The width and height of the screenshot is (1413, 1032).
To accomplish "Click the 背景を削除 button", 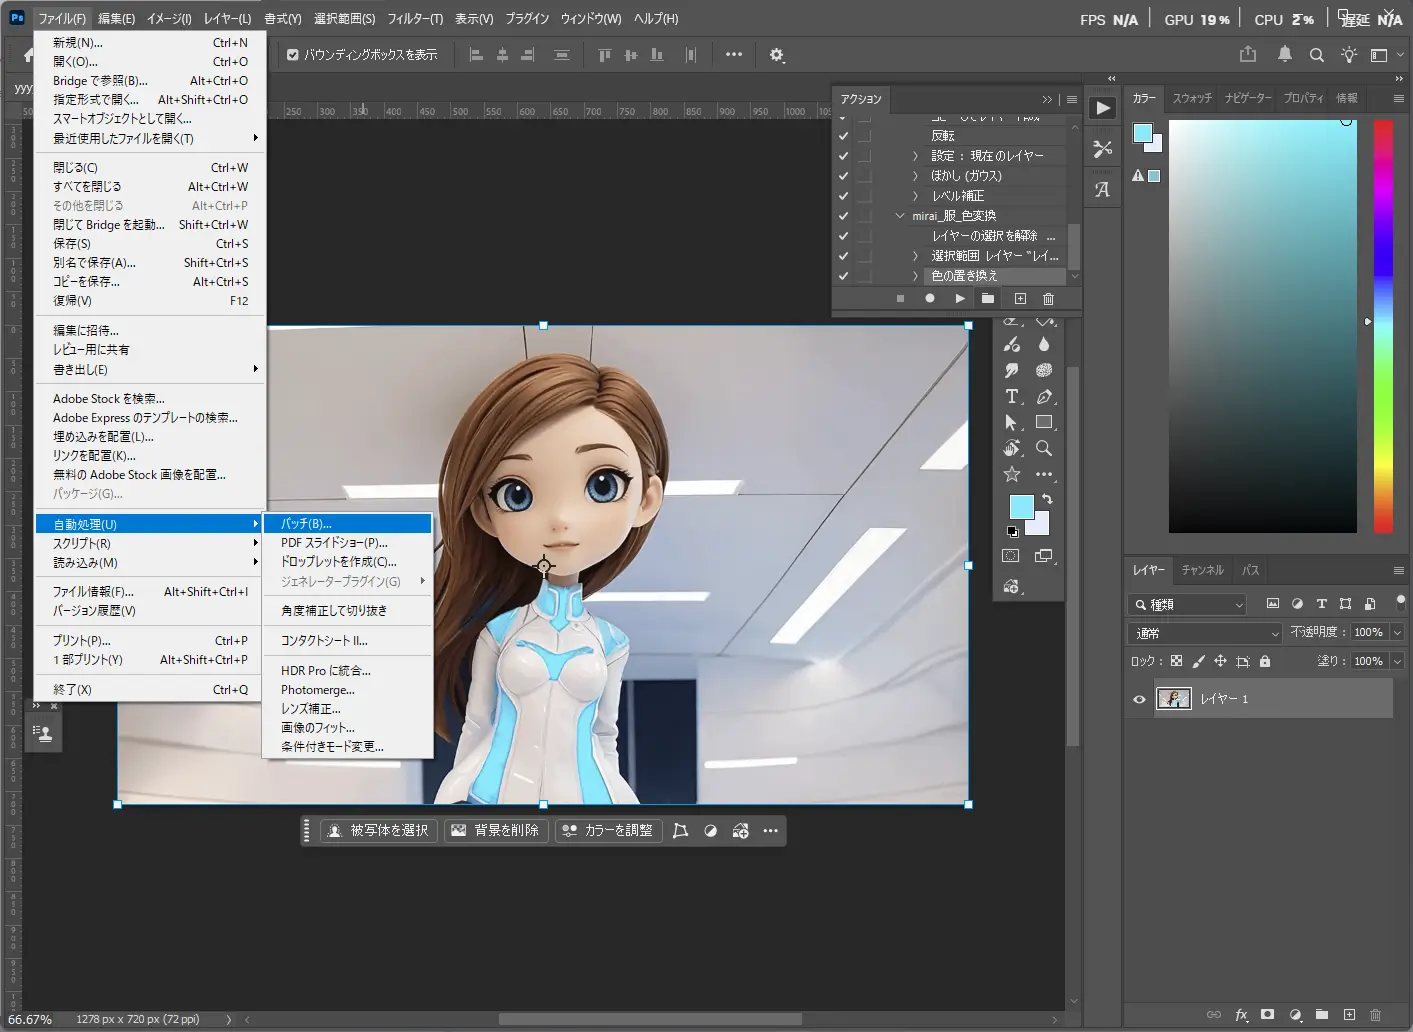I will click(x=496, y=831).
